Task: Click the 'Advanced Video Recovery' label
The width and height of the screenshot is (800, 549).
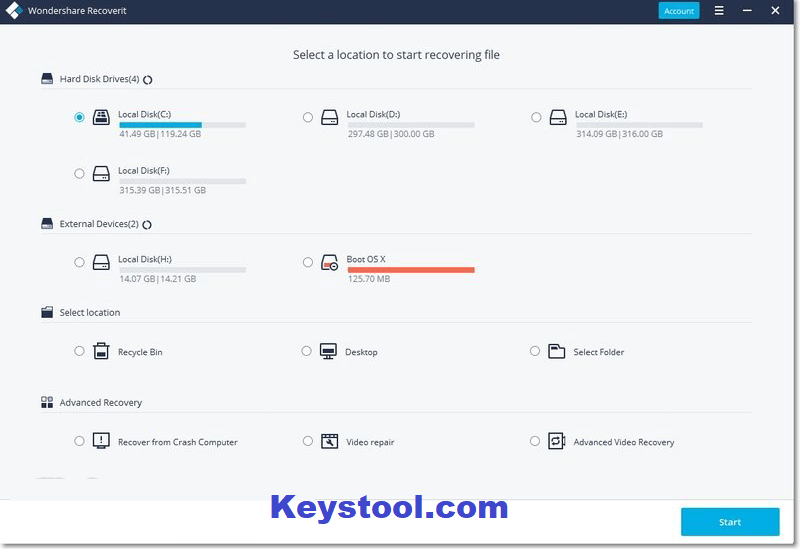Action: pyautogui.click(x=623, y=442)
